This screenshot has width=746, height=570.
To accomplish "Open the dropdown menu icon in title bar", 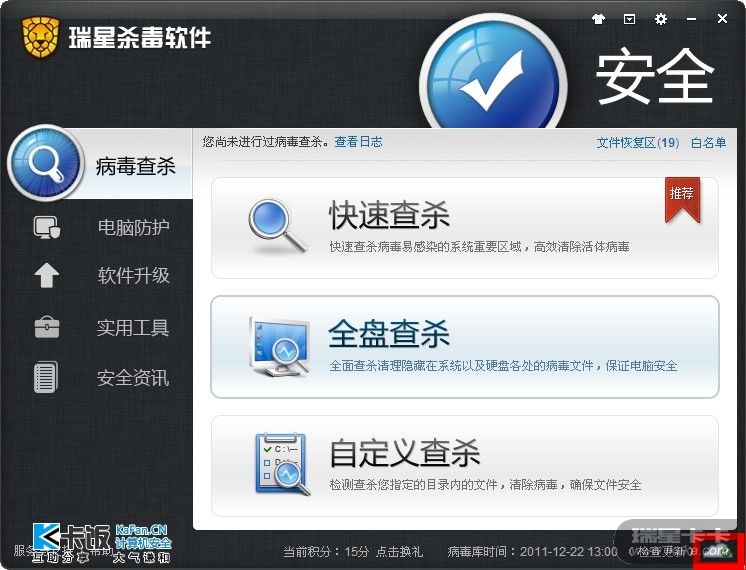I will pyautogui.click(x=629, y=20).
